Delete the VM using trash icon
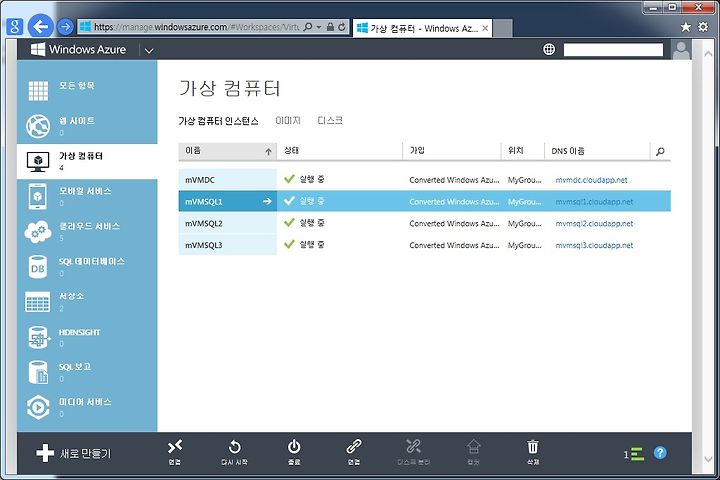720x480 pixels. pyautogui.click(x=533, y=446)
